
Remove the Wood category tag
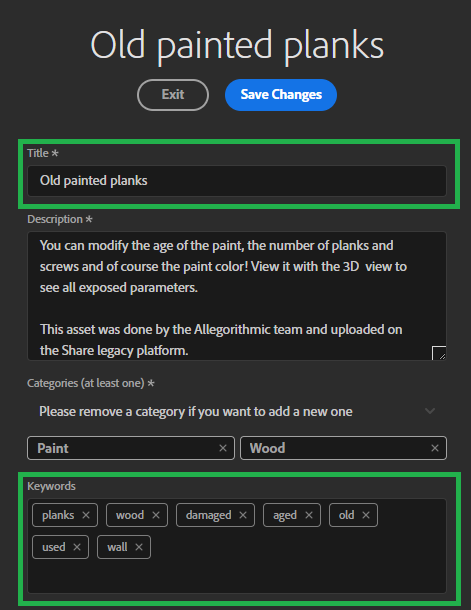click(x=435, y=448)
